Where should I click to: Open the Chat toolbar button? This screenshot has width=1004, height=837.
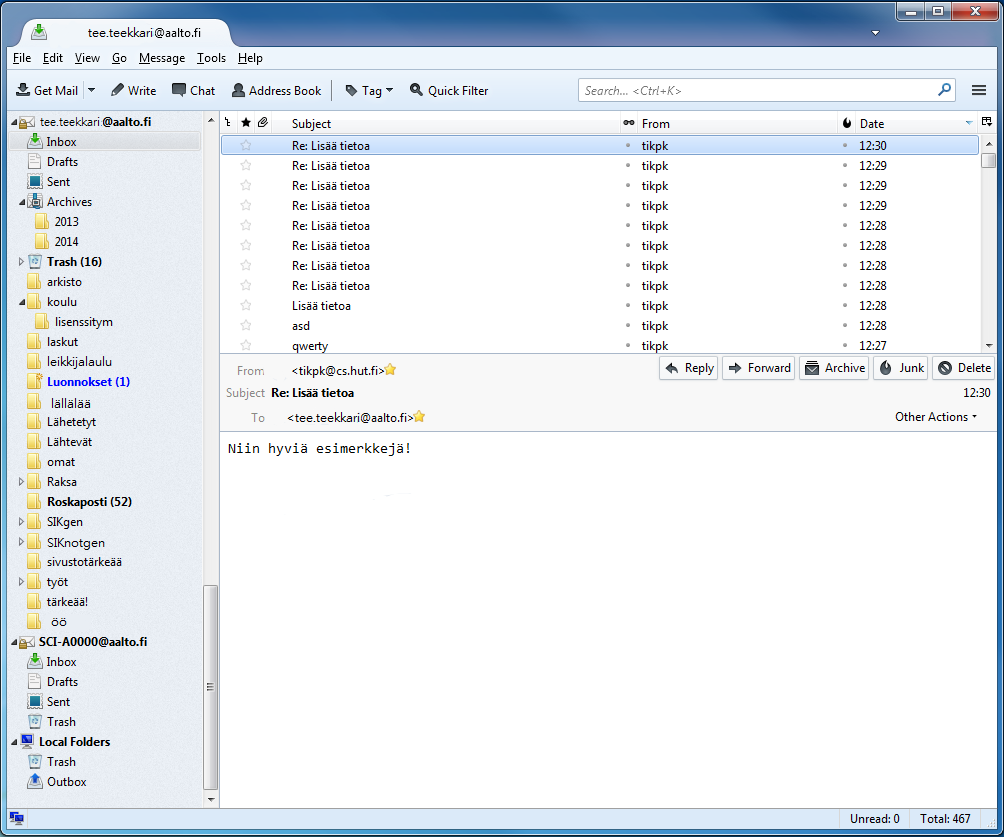(193, 90)
